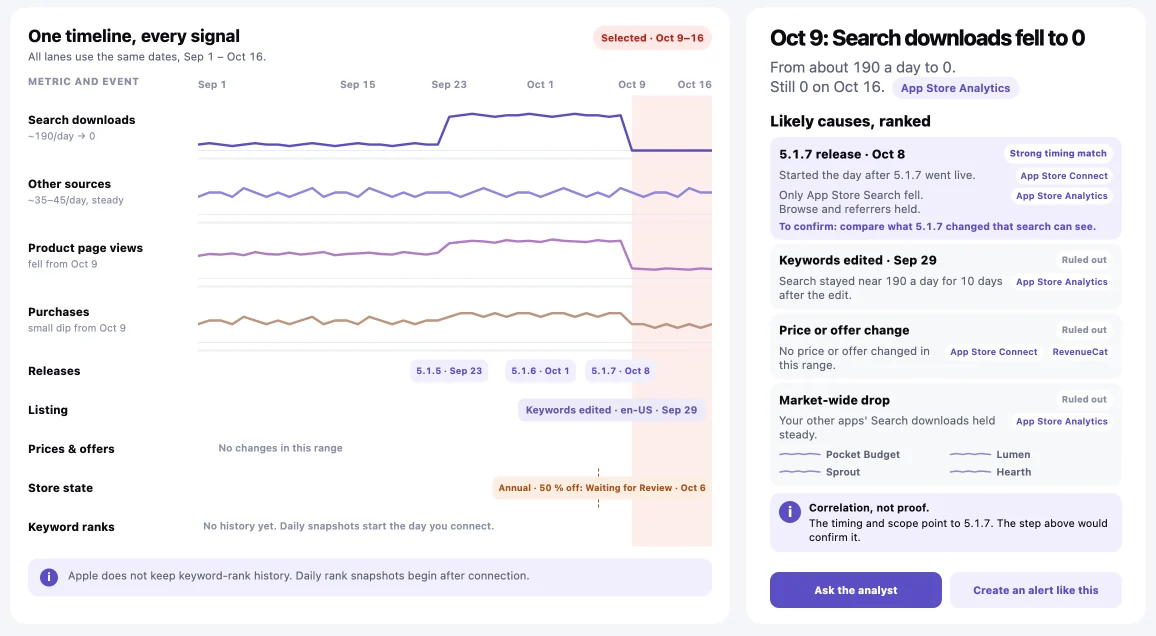Screen dimensions: 1156x636
Task: Select the 5.1.6 · Oct 1 release chip
Action: coord(540,371)
